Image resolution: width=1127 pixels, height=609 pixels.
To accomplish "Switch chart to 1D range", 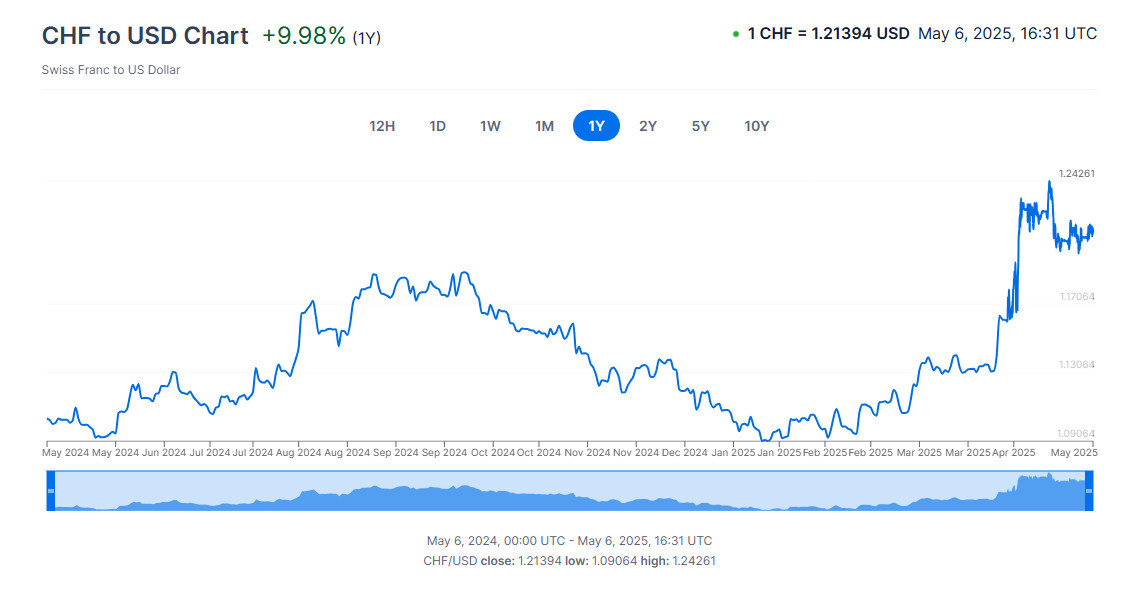I will 437,126.
